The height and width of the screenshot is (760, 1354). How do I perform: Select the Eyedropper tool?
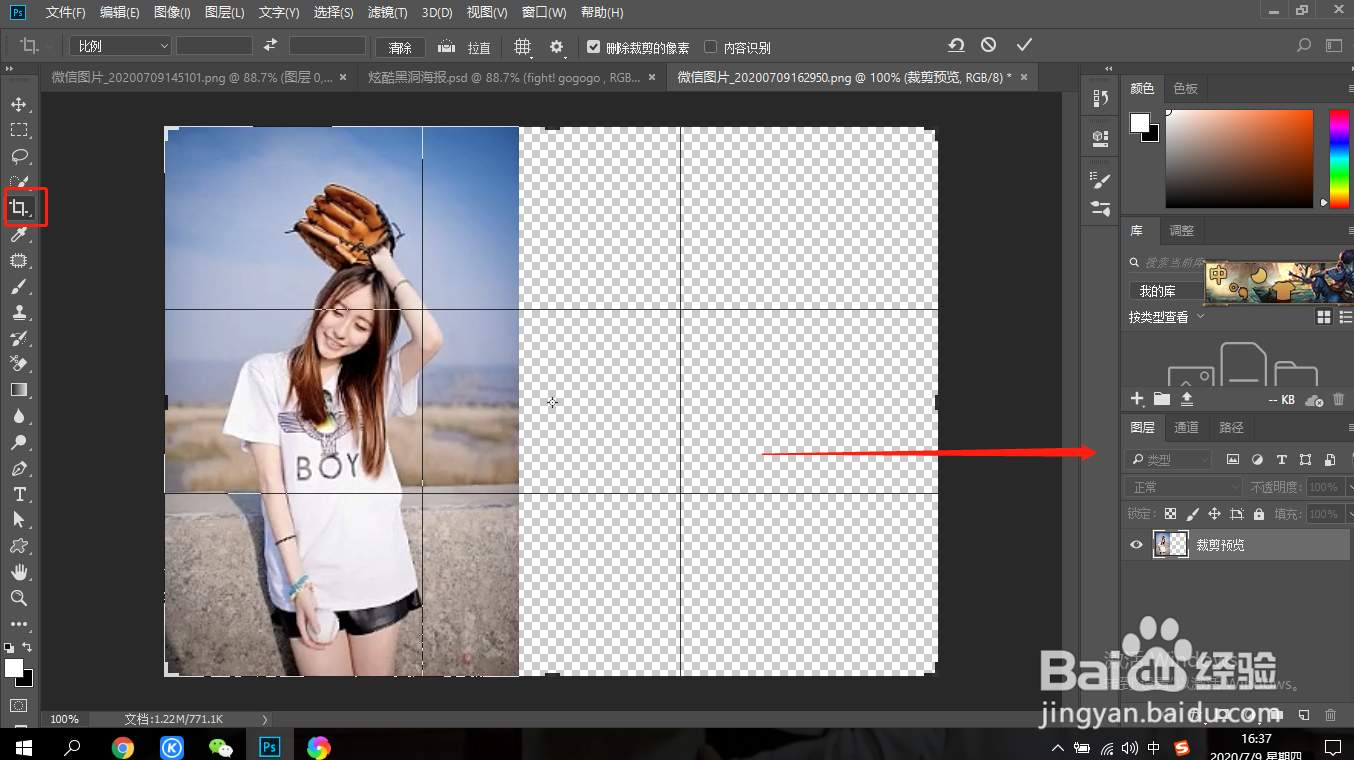pos(19,235)
